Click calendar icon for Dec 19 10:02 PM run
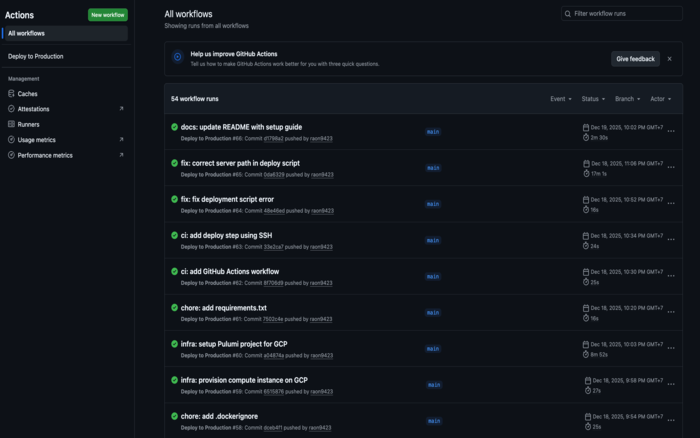The width and height of the screenshot is (700, 438). click(586, 128)
